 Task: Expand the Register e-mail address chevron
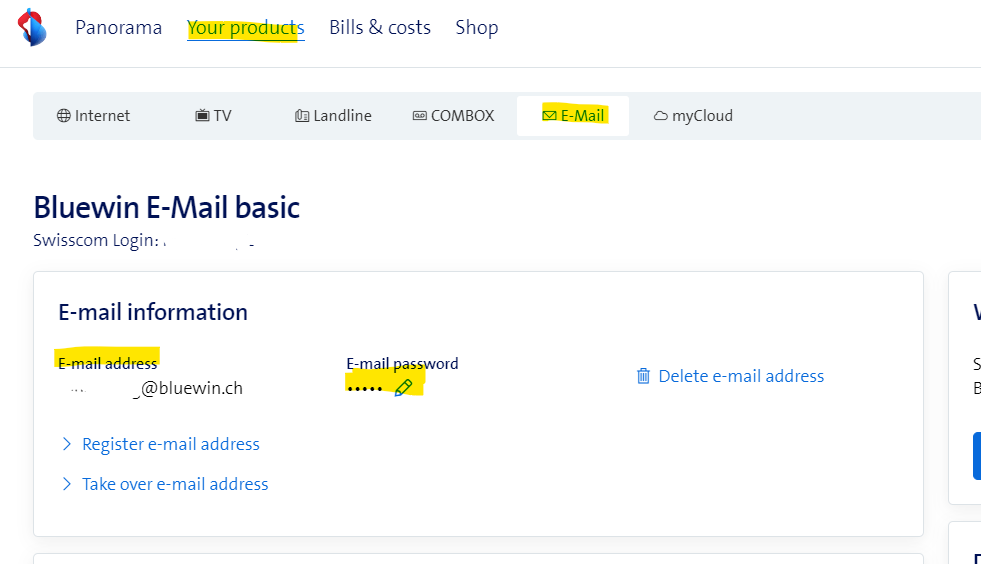(67, 444)
